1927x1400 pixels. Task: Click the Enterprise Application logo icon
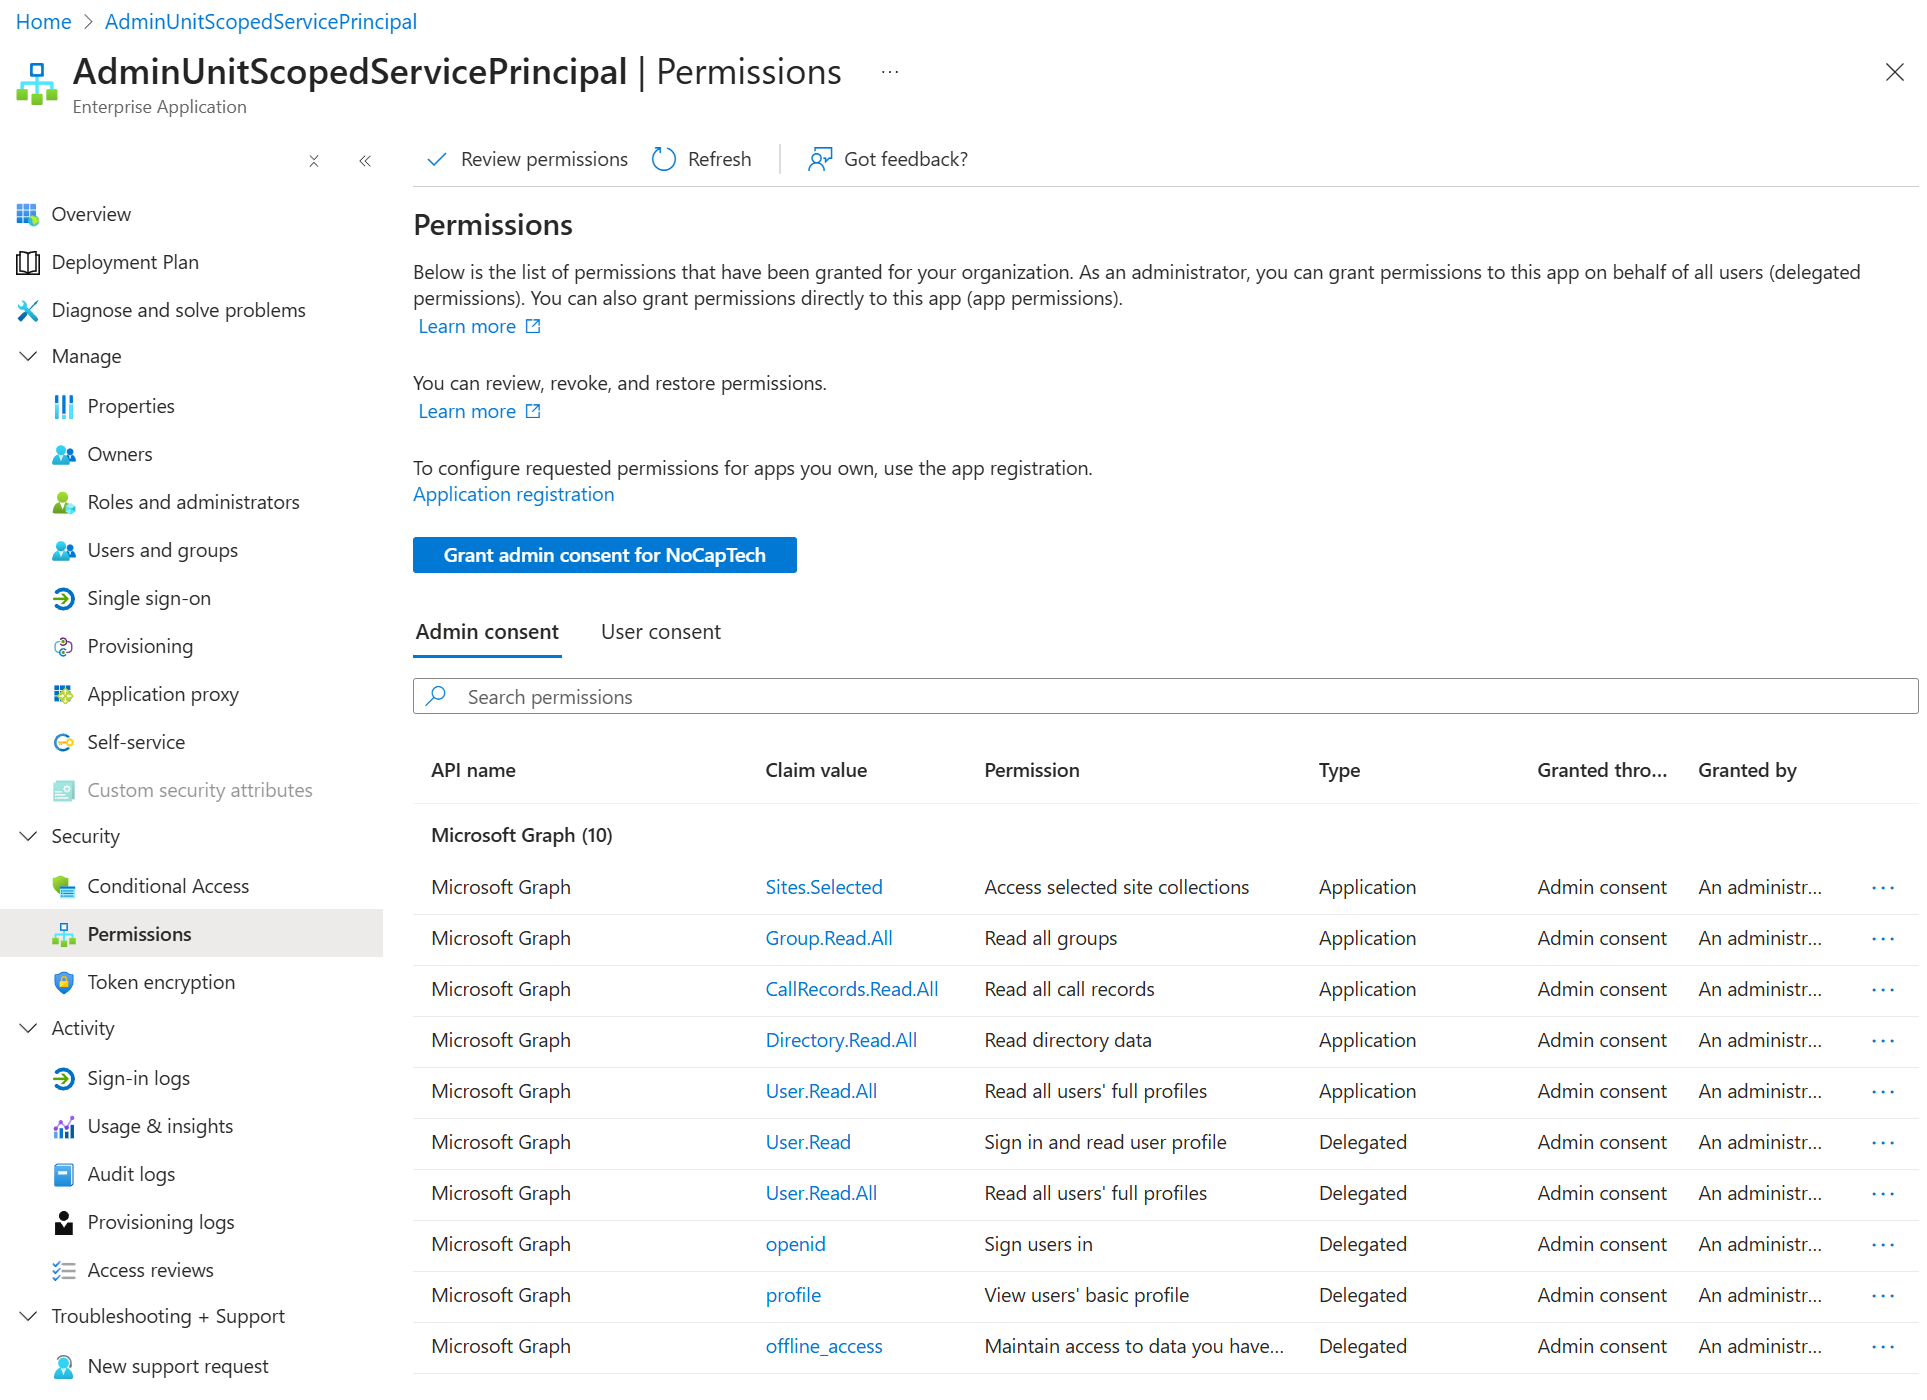click(x=37, y=83)
